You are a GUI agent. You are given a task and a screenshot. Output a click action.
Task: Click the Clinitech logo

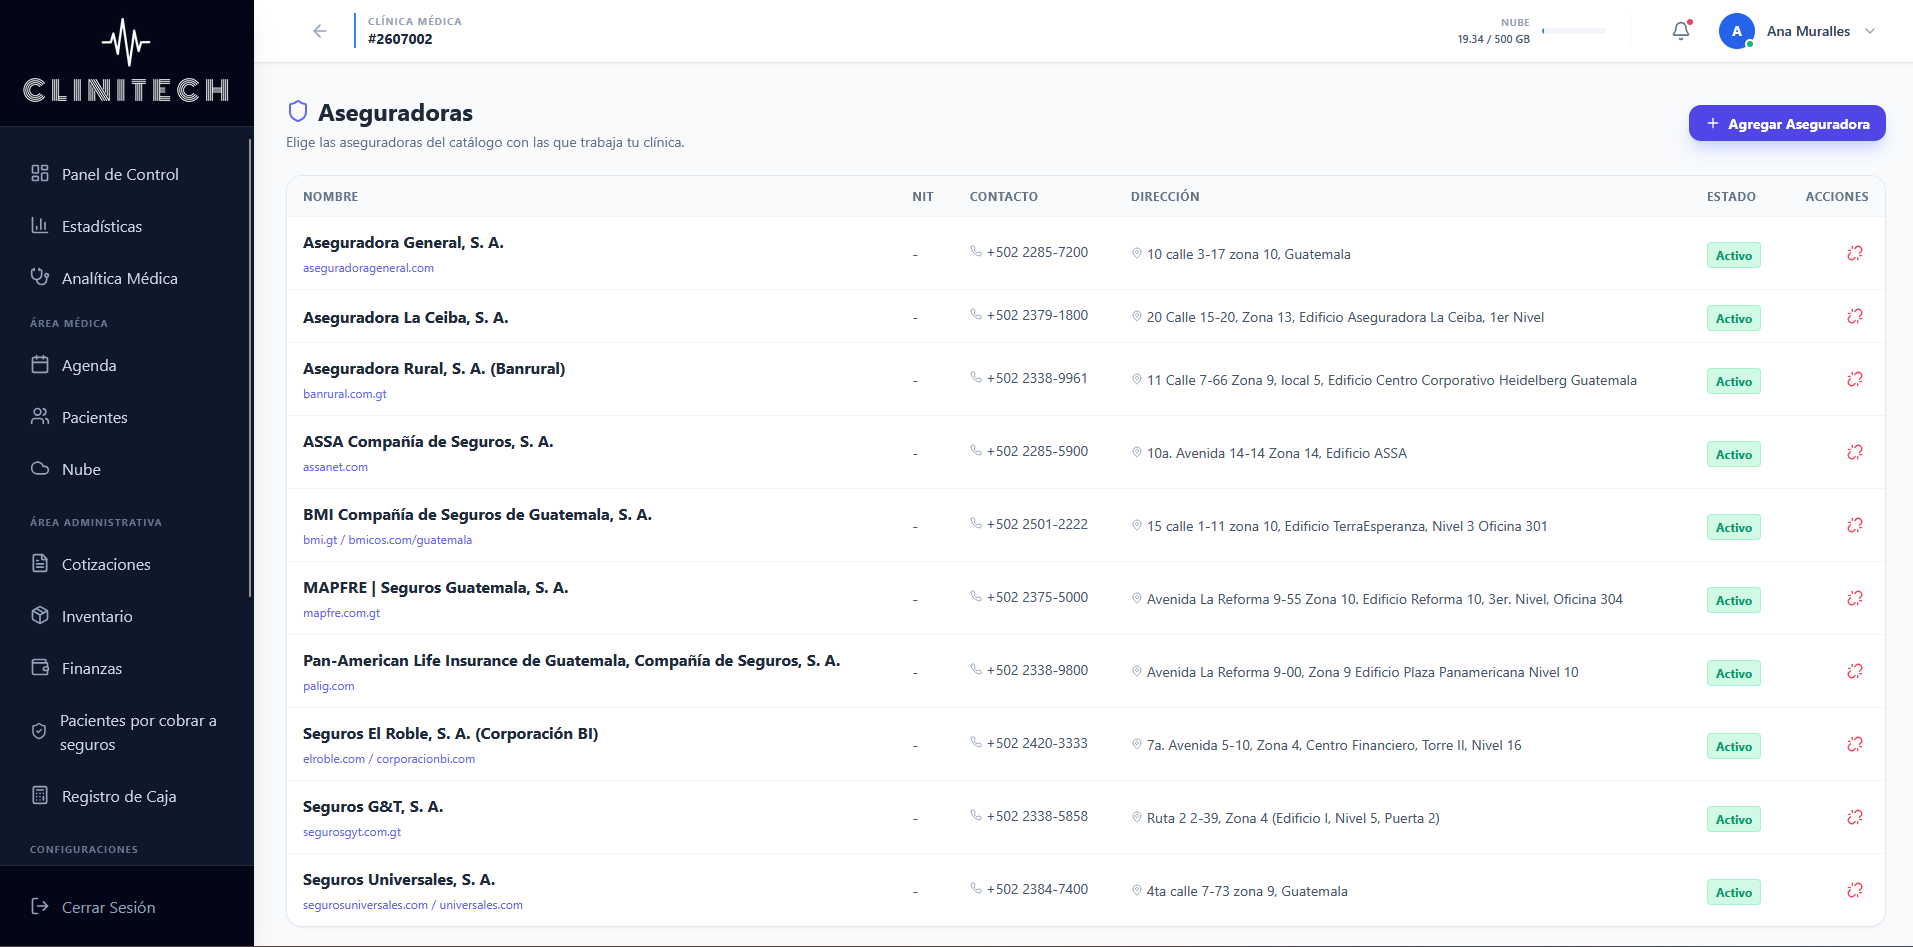click(127, 62)
